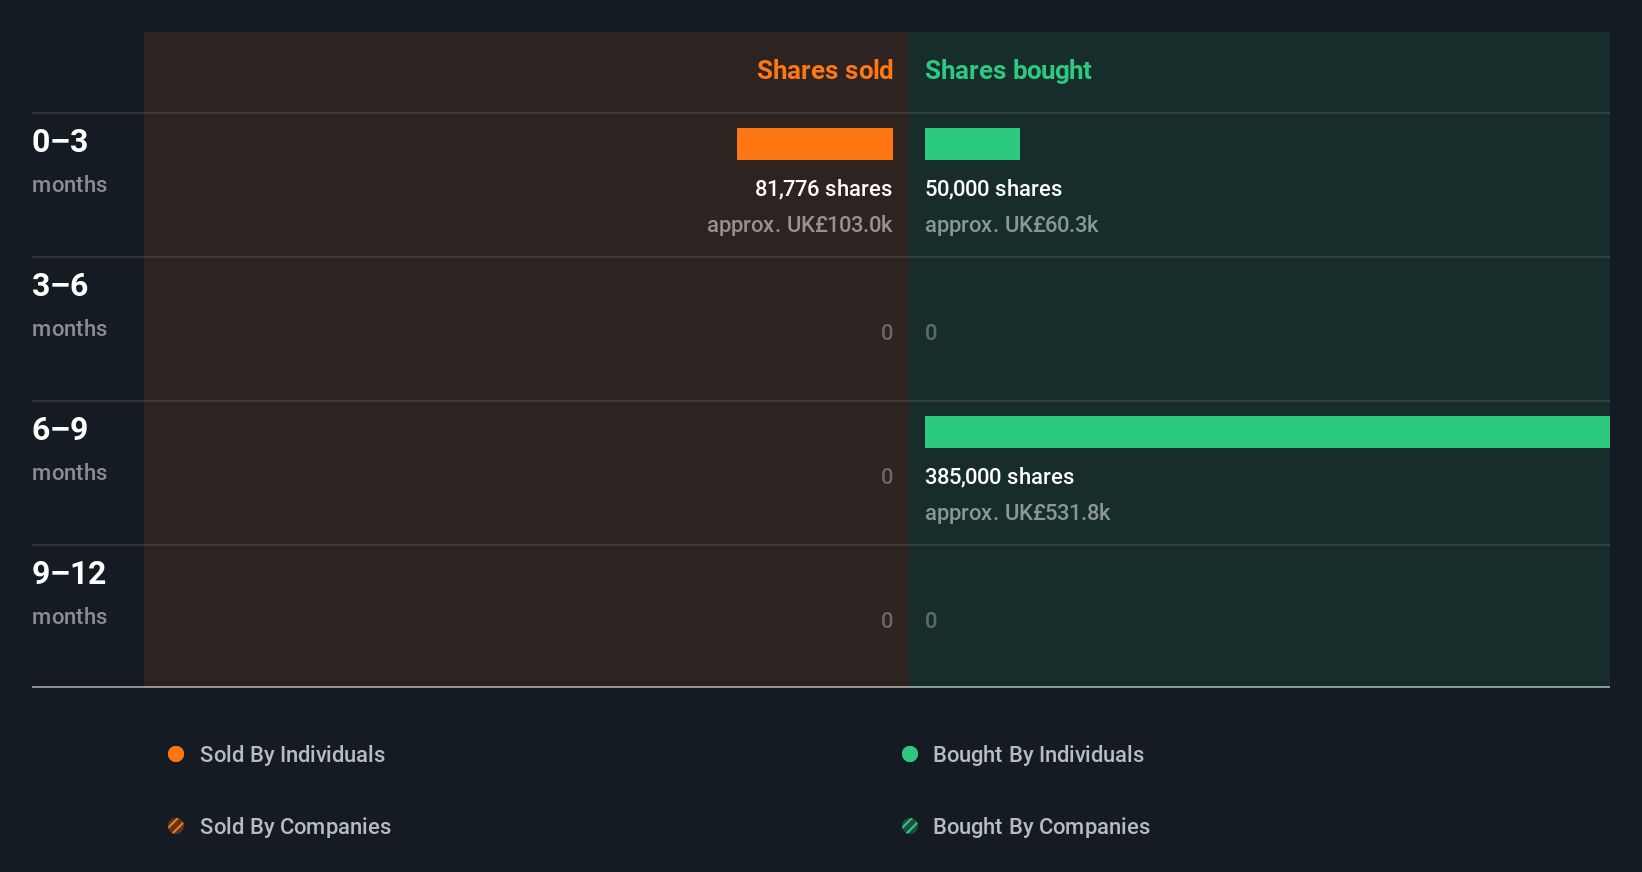Image resolution: width=1642 pixels, height=872 pixels.
Task: Click the 3–6 months row label
Action: click(x=69, y=305)
